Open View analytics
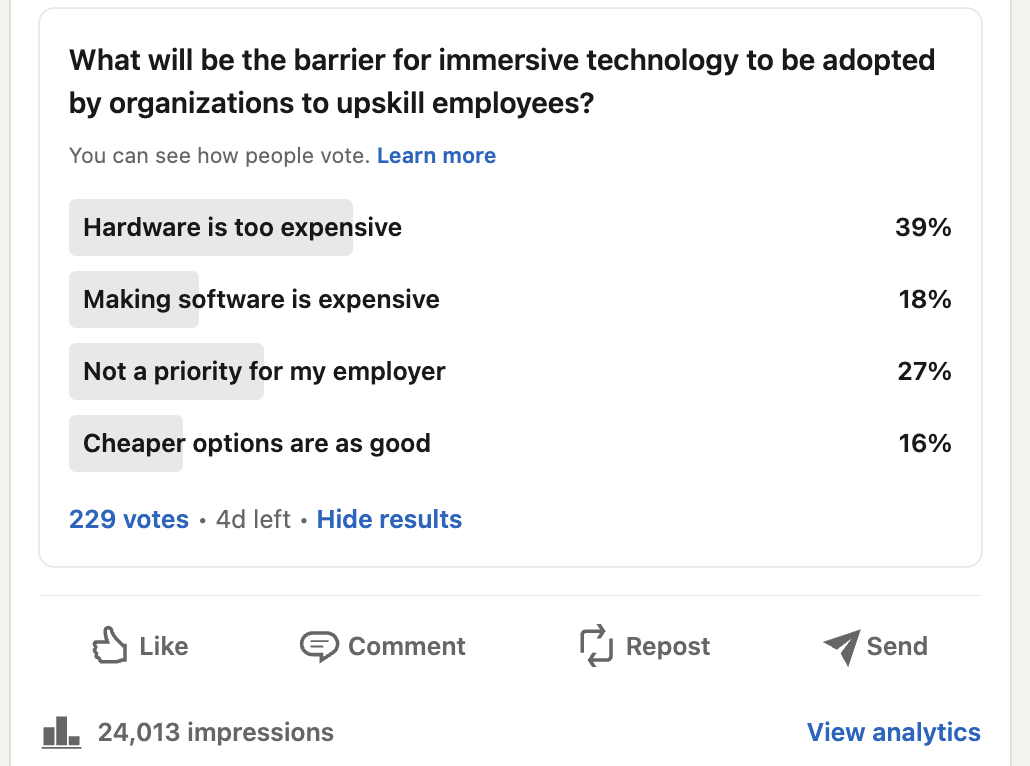The height and width of the screenshot is (766, 1030). point(893,732)
